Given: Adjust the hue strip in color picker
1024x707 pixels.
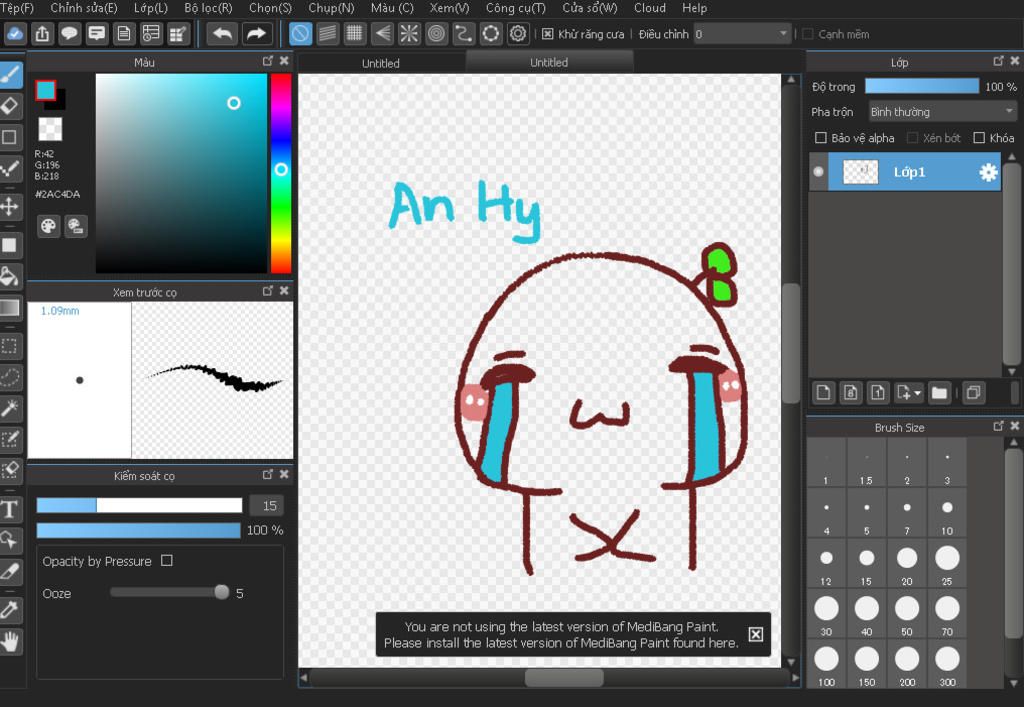Looking at the screenshot, I should pos(281,173).
